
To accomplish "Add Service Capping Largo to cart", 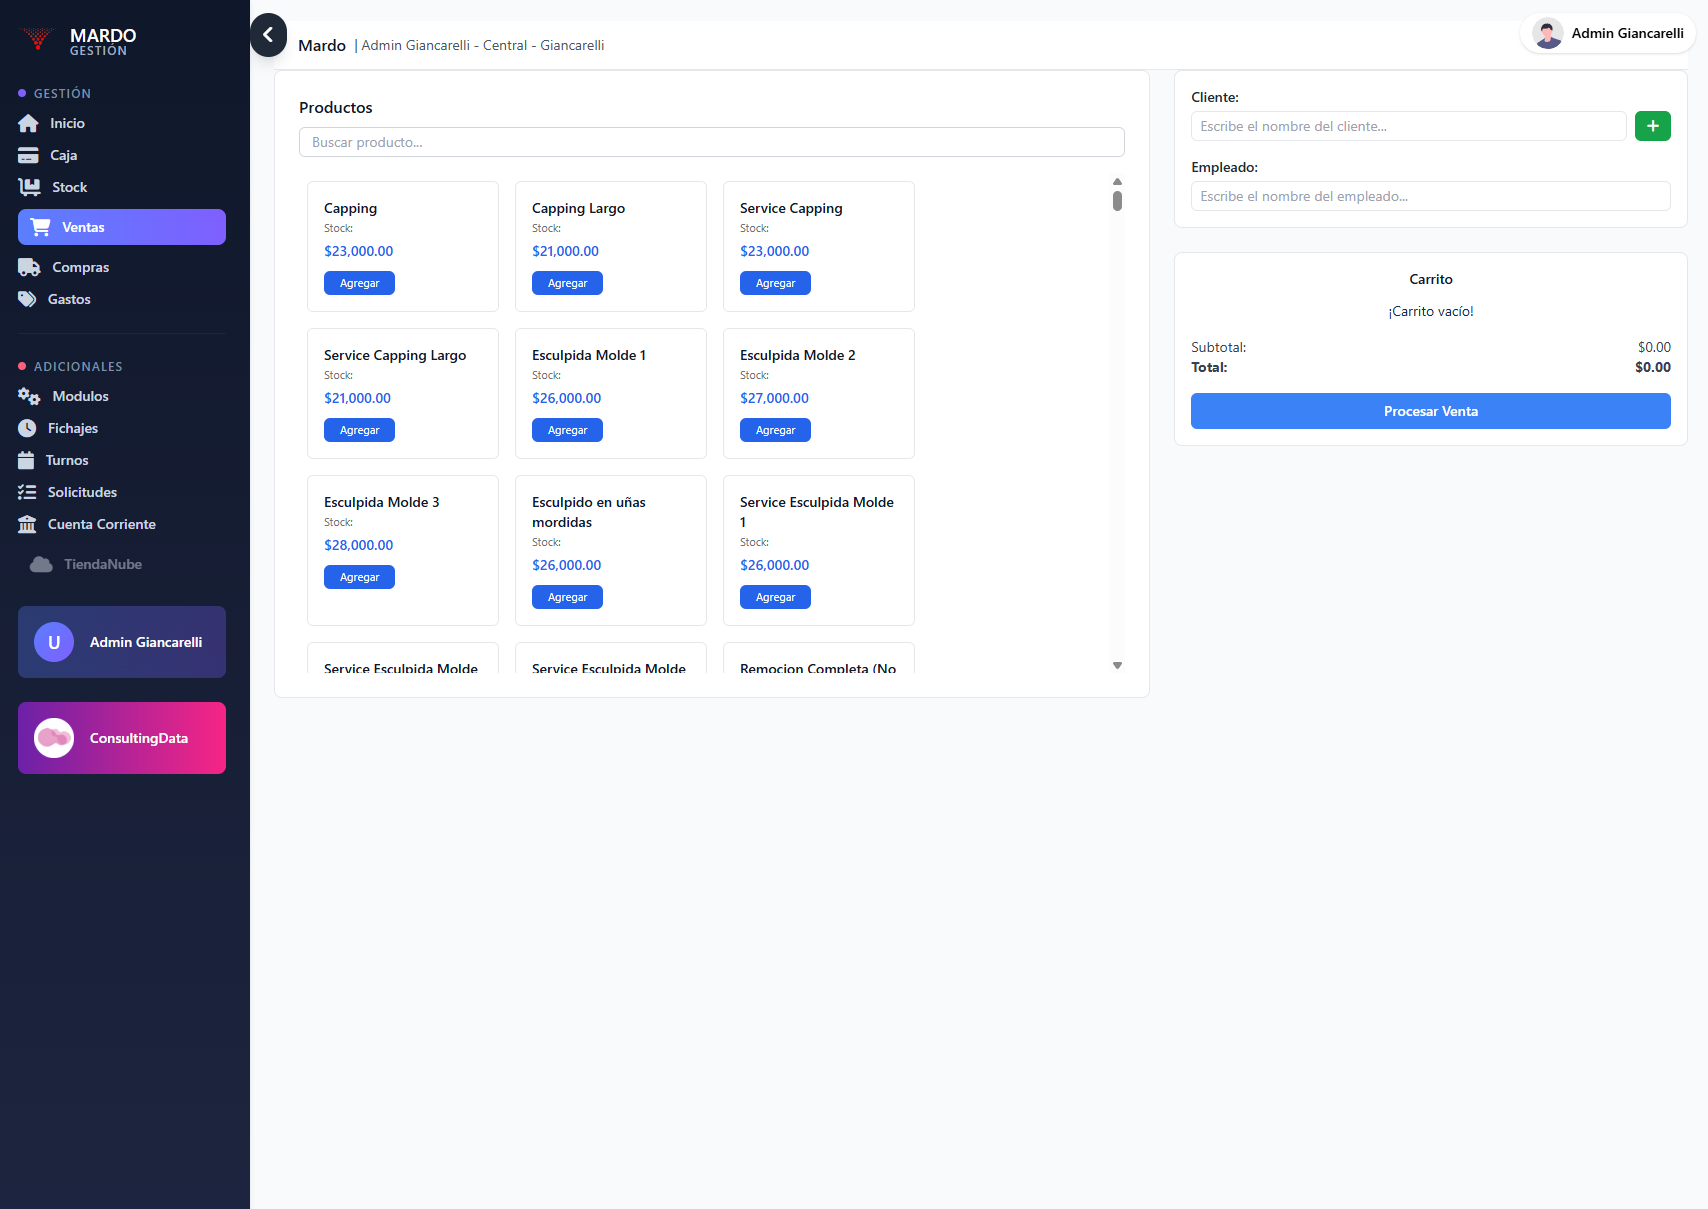I will 359,430.
